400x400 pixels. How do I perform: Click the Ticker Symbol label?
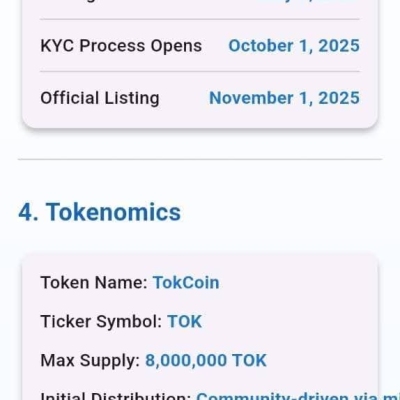[101, 322]
